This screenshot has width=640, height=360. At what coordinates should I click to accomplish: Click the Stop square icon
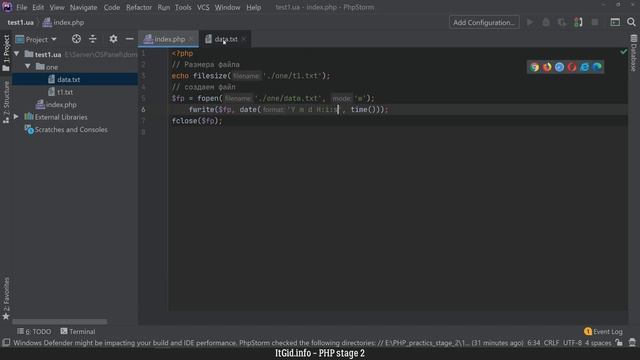click(x=595, y=22)
